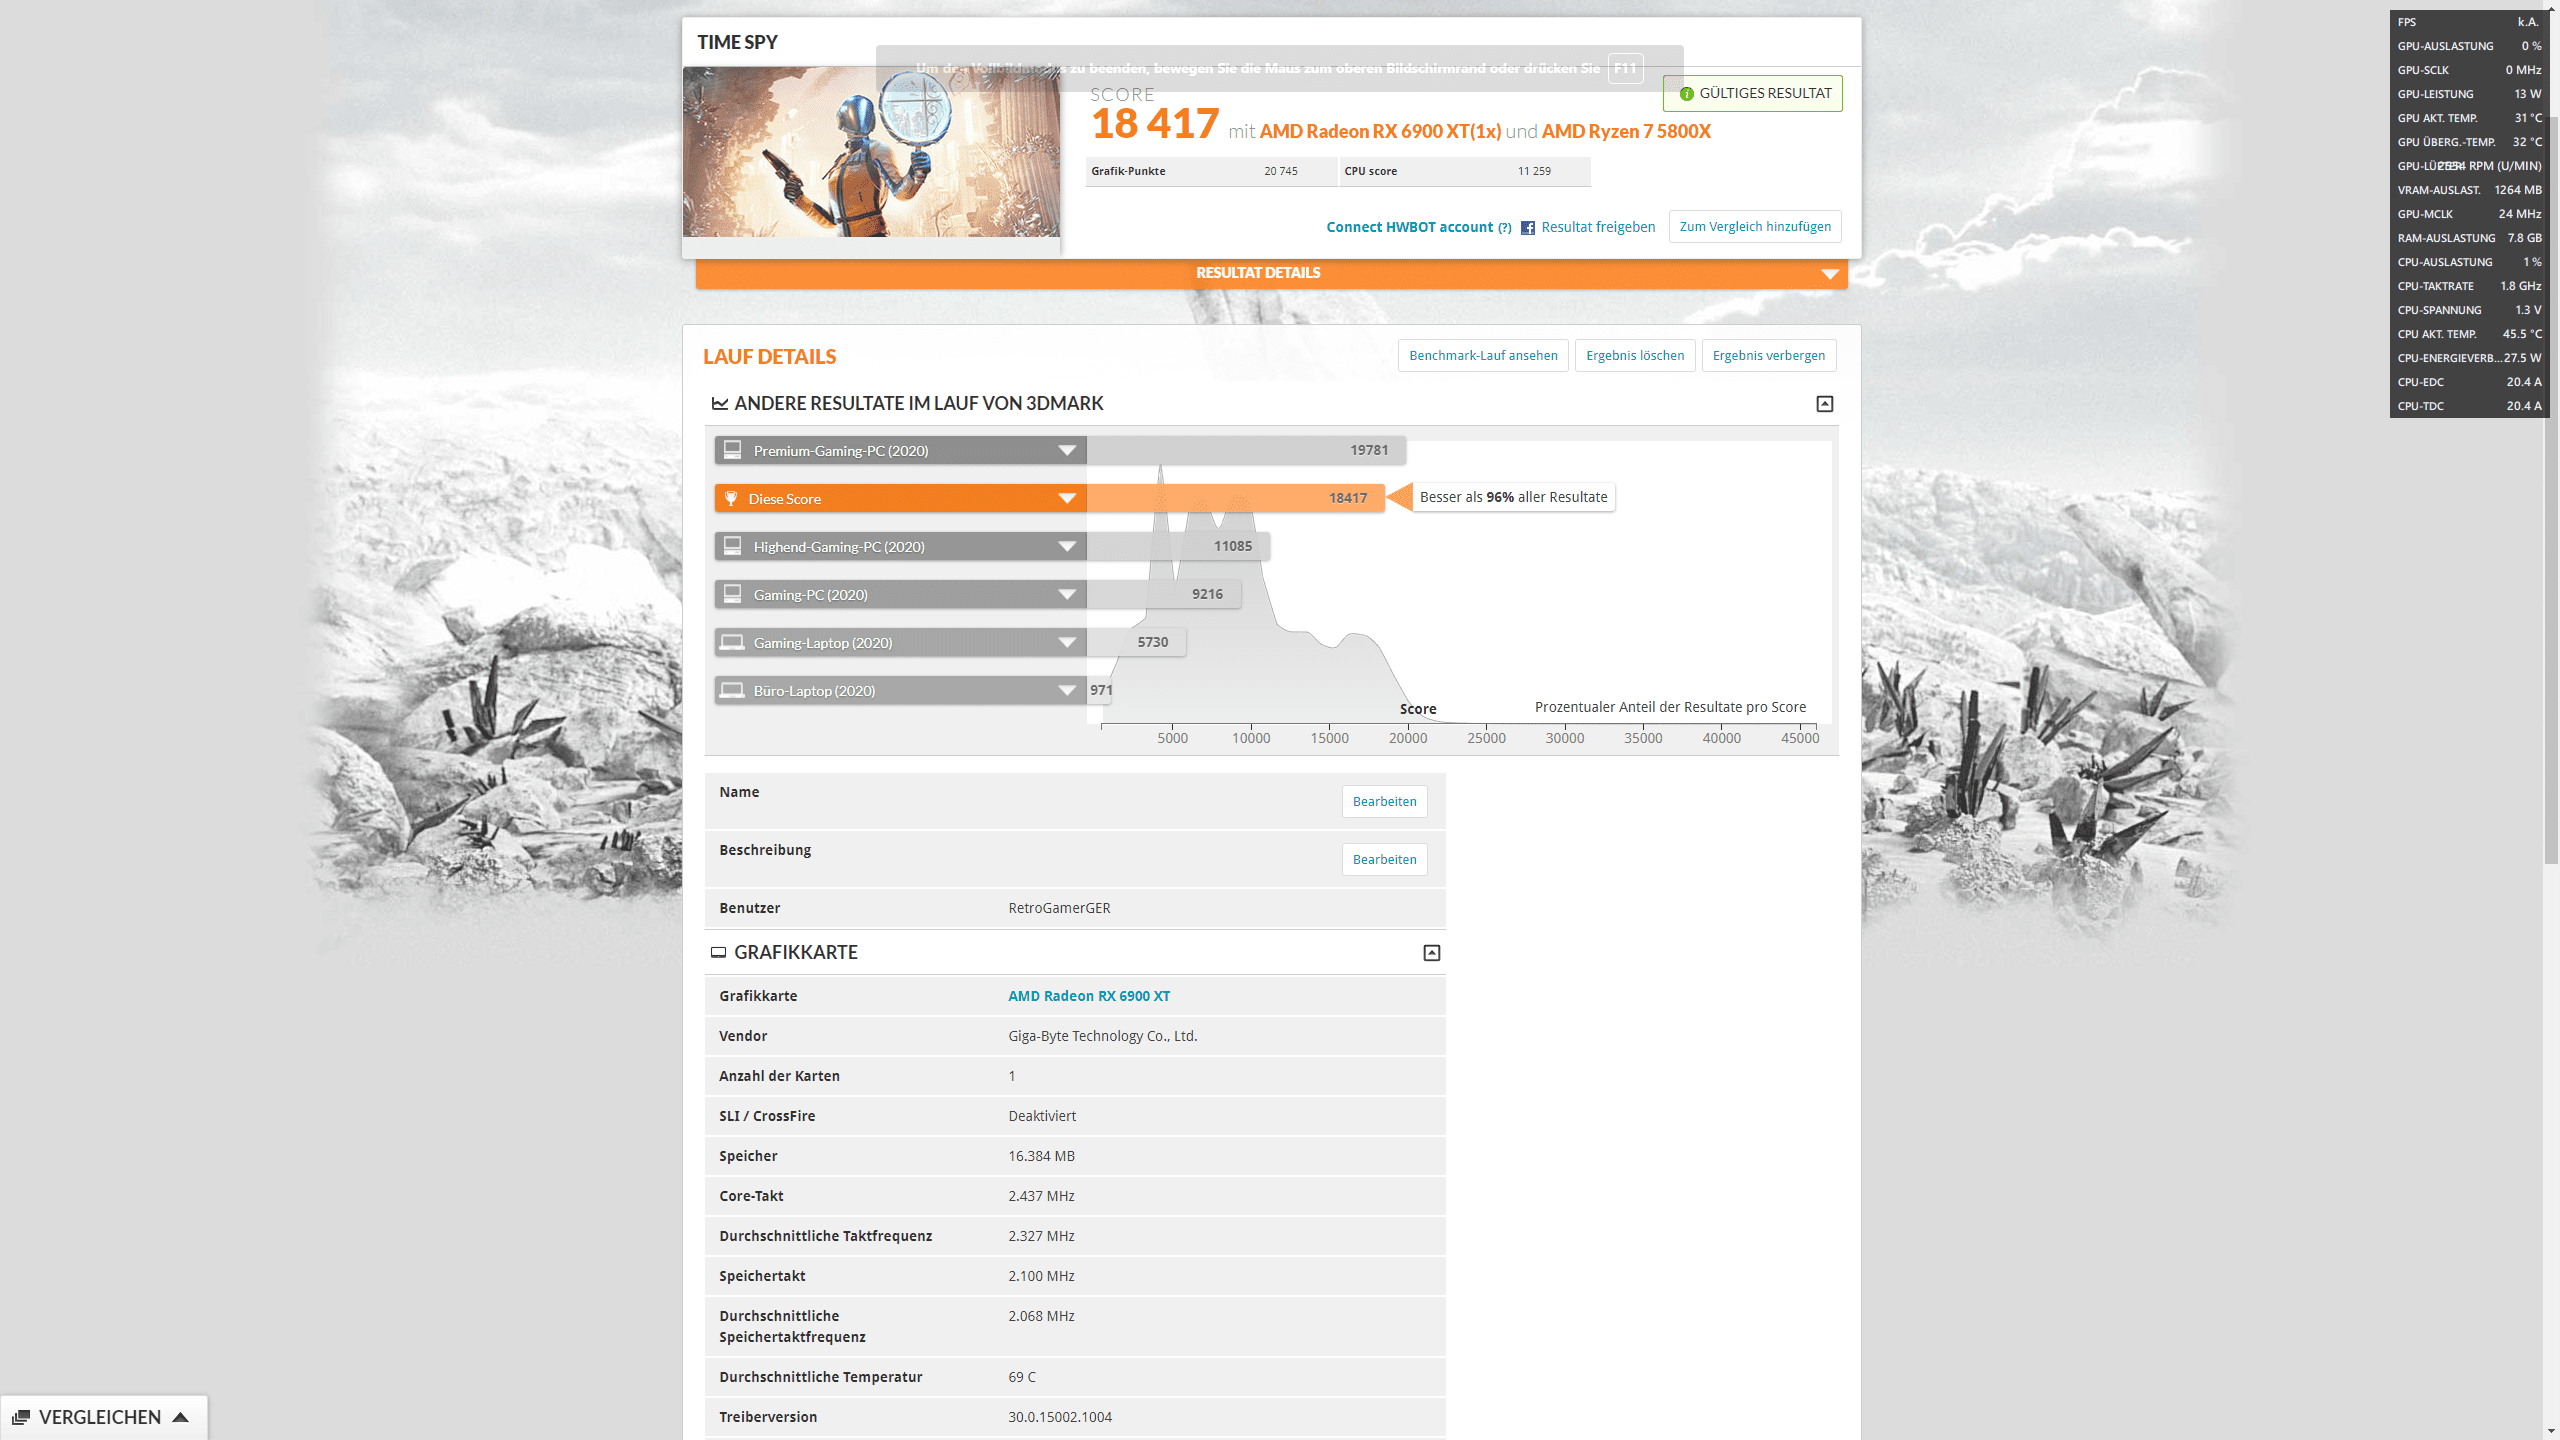
Task: Open the Diese Score dropdown arrow
Action: click(x=1067, y=499)
